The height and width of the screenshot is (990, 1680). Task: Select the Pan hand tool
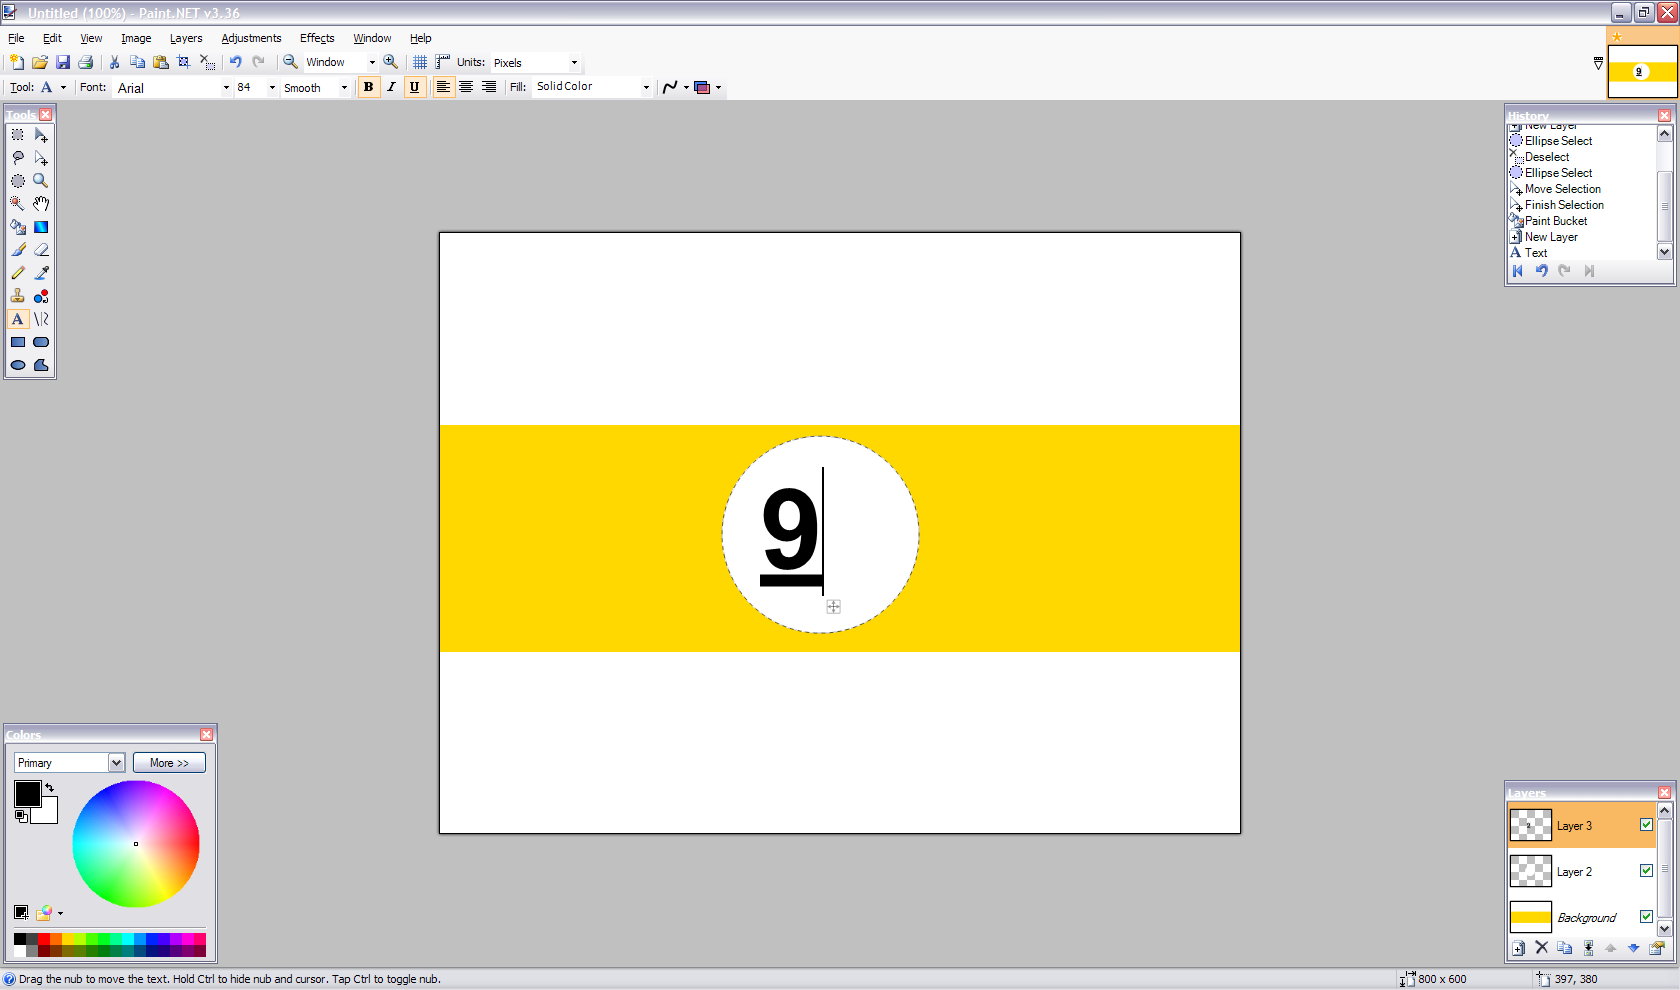[41, 204]
